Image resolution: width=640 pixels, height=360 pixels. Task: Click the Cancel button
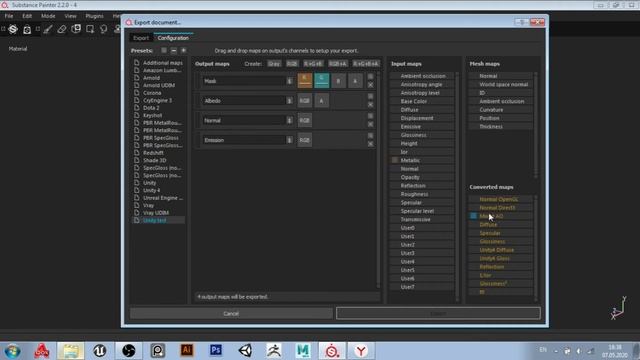231,313
